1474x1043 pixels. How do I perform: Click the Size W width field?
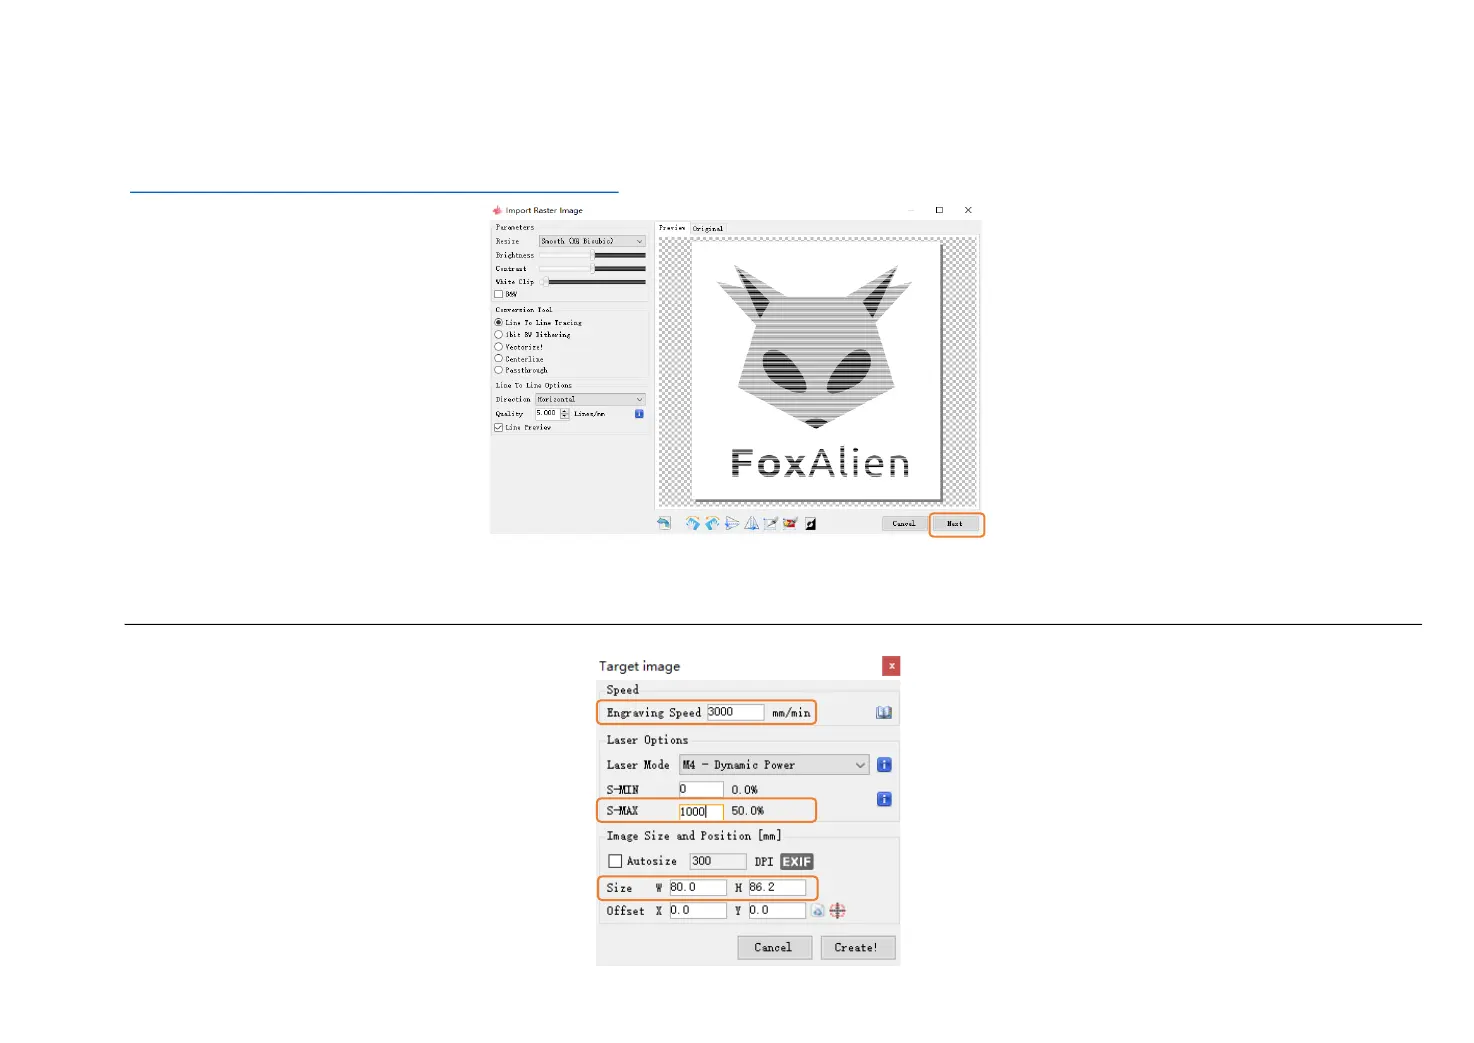tap(698, 888)
